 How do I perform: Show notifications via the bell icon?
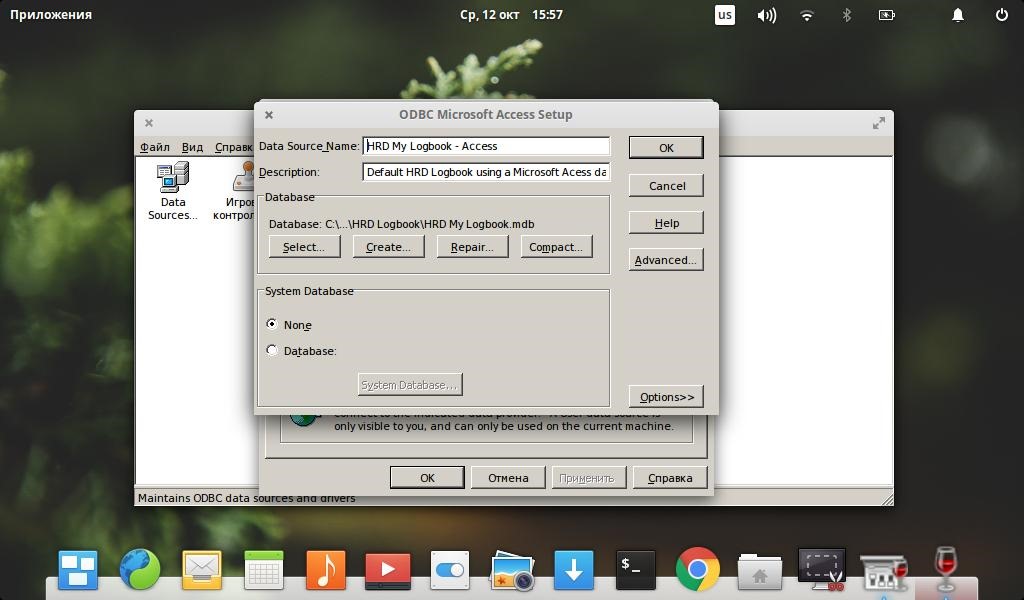(957, 14)
